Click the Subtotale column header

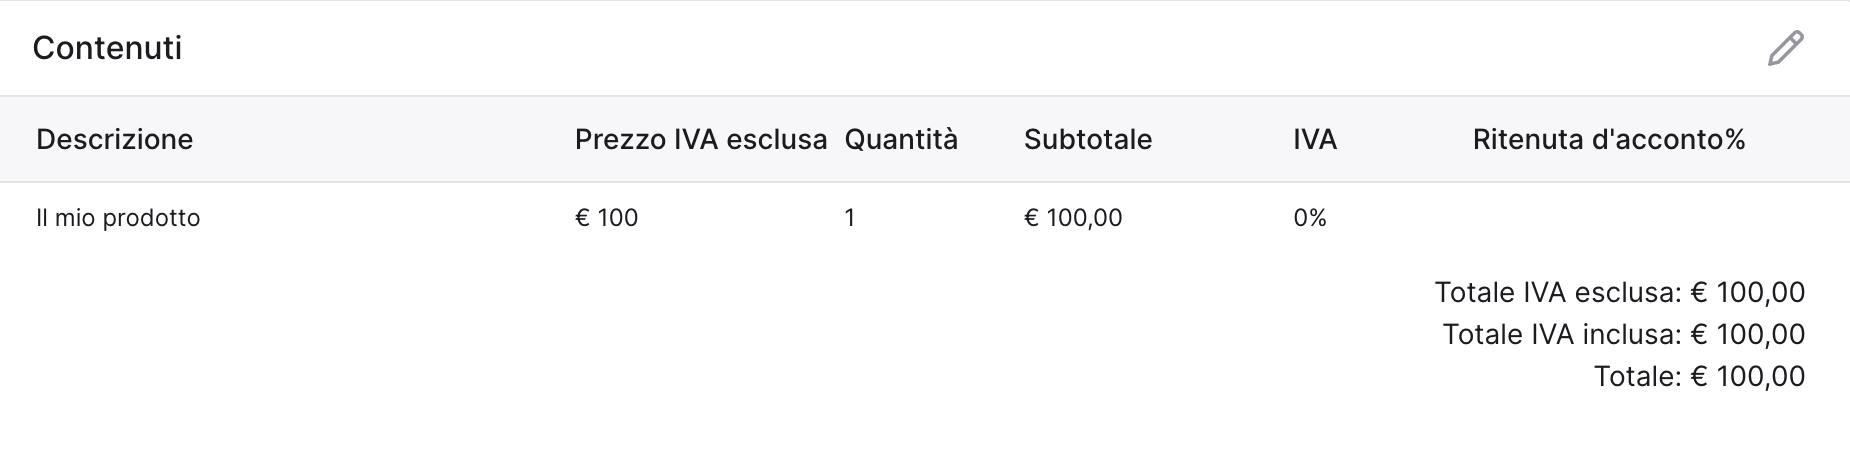(x=1088, y=139)
